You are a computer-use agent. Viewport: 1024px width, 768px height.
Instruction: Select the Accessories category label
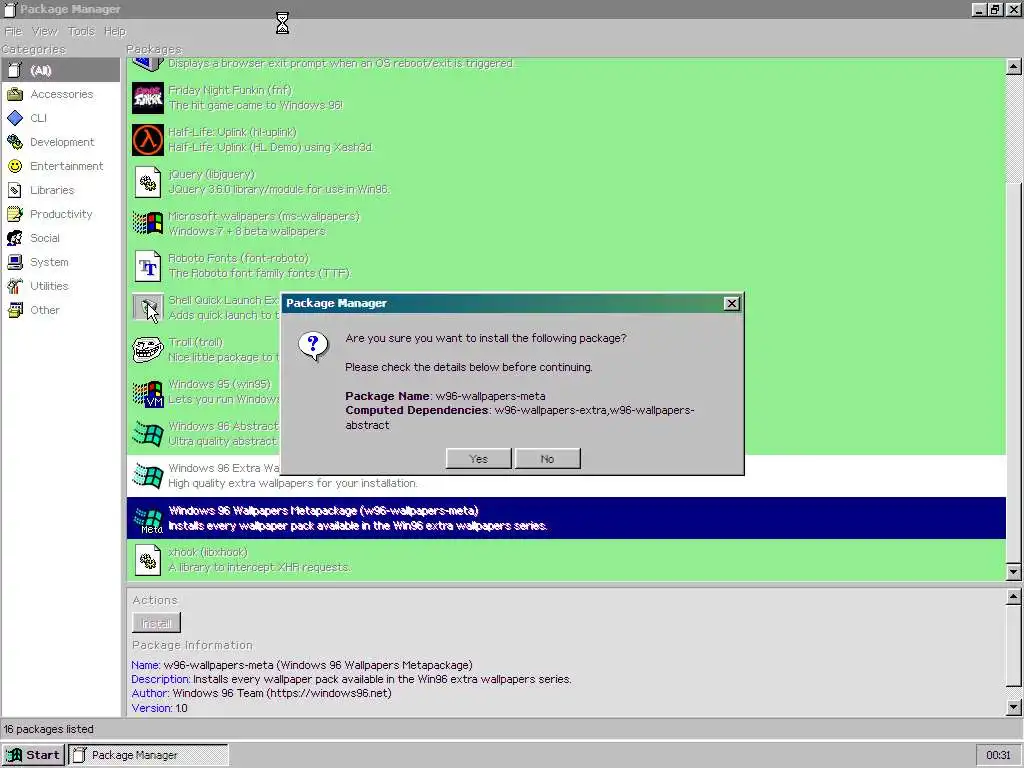click(61, 94)
